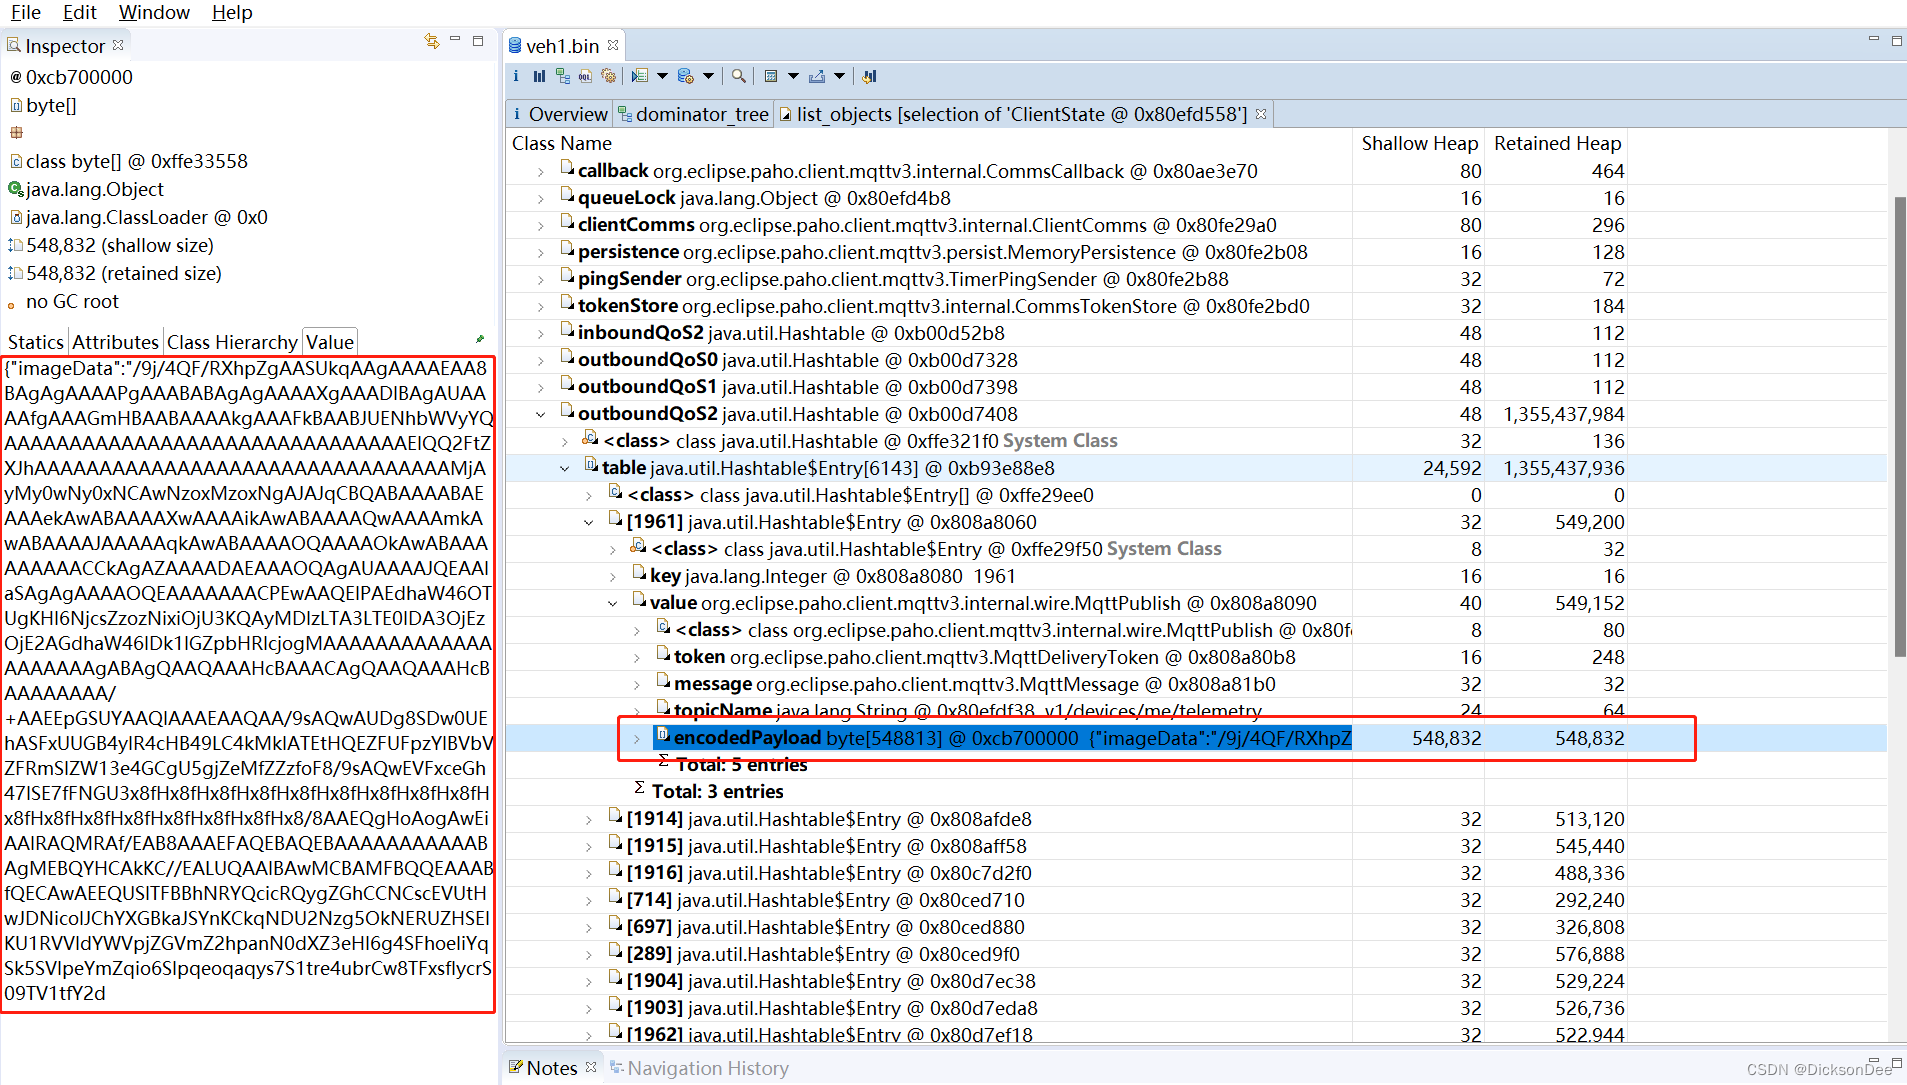Viewport: 1907px width, 1085px height.
Task: Open the heap dump overview via the 'i' icon
Action: click(515, 76)
